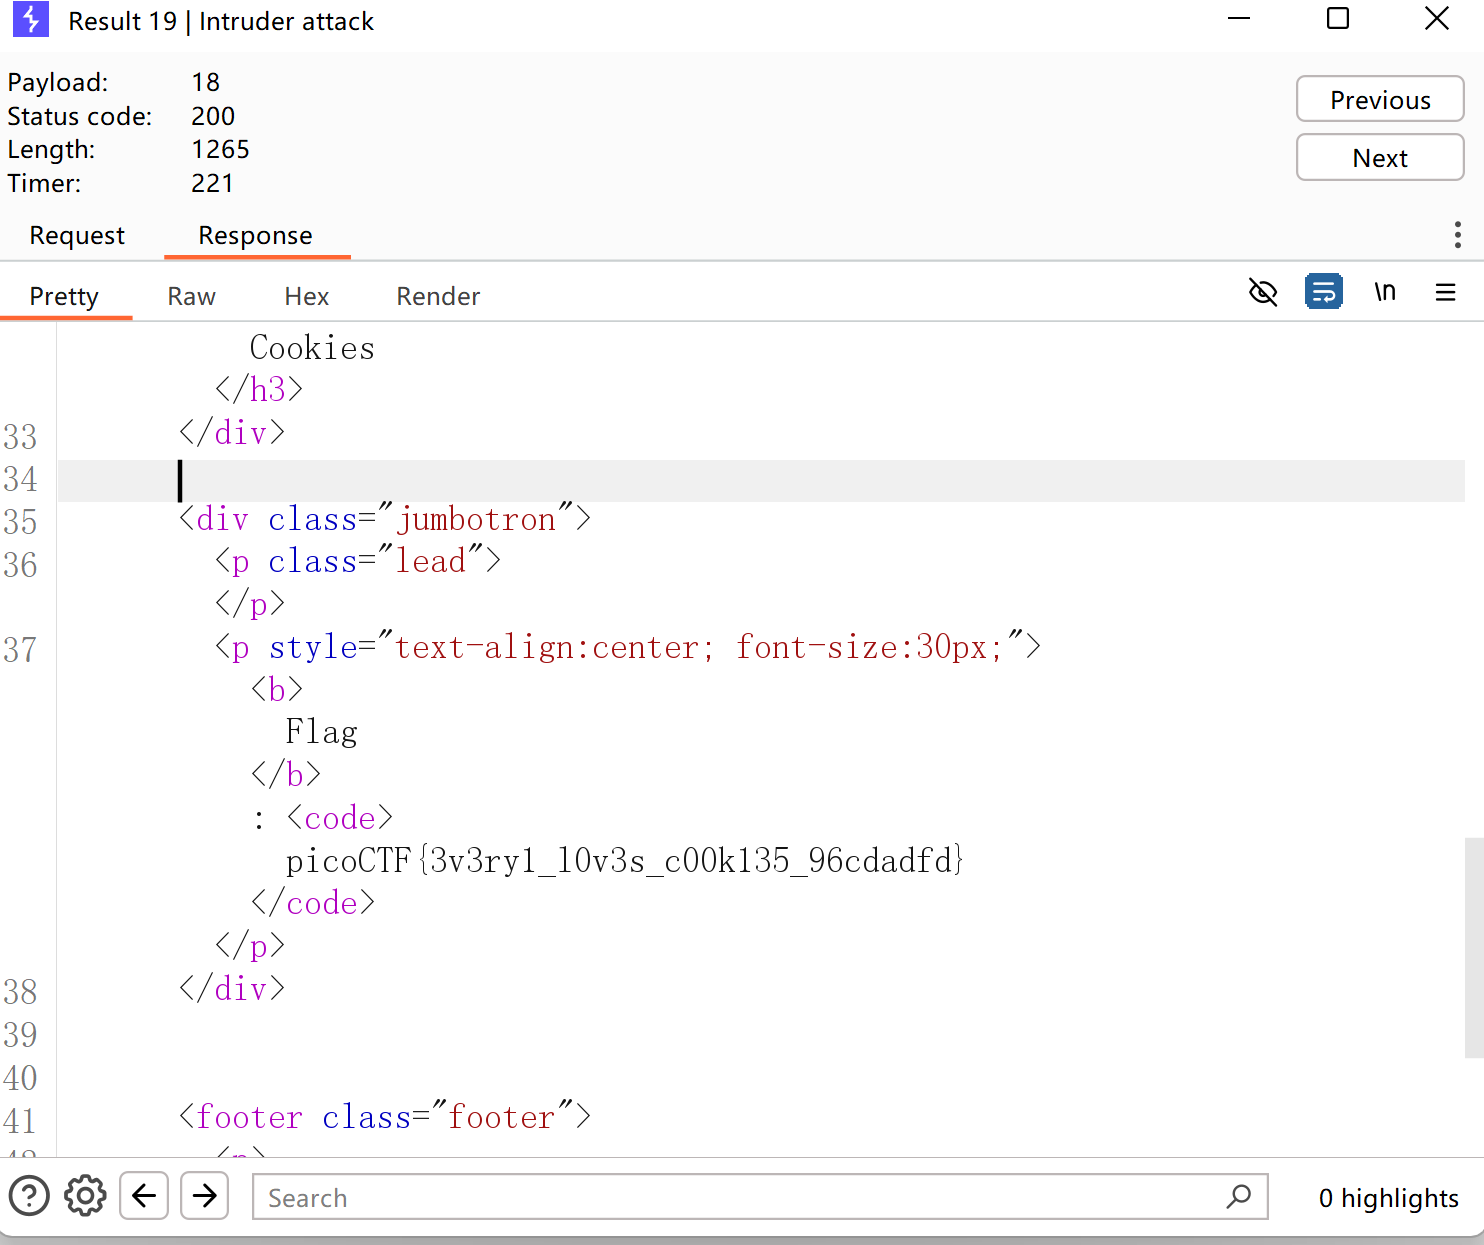1484x1245 pixels.
Task: Click the text-align:center style line
Action: coord(628,647)
